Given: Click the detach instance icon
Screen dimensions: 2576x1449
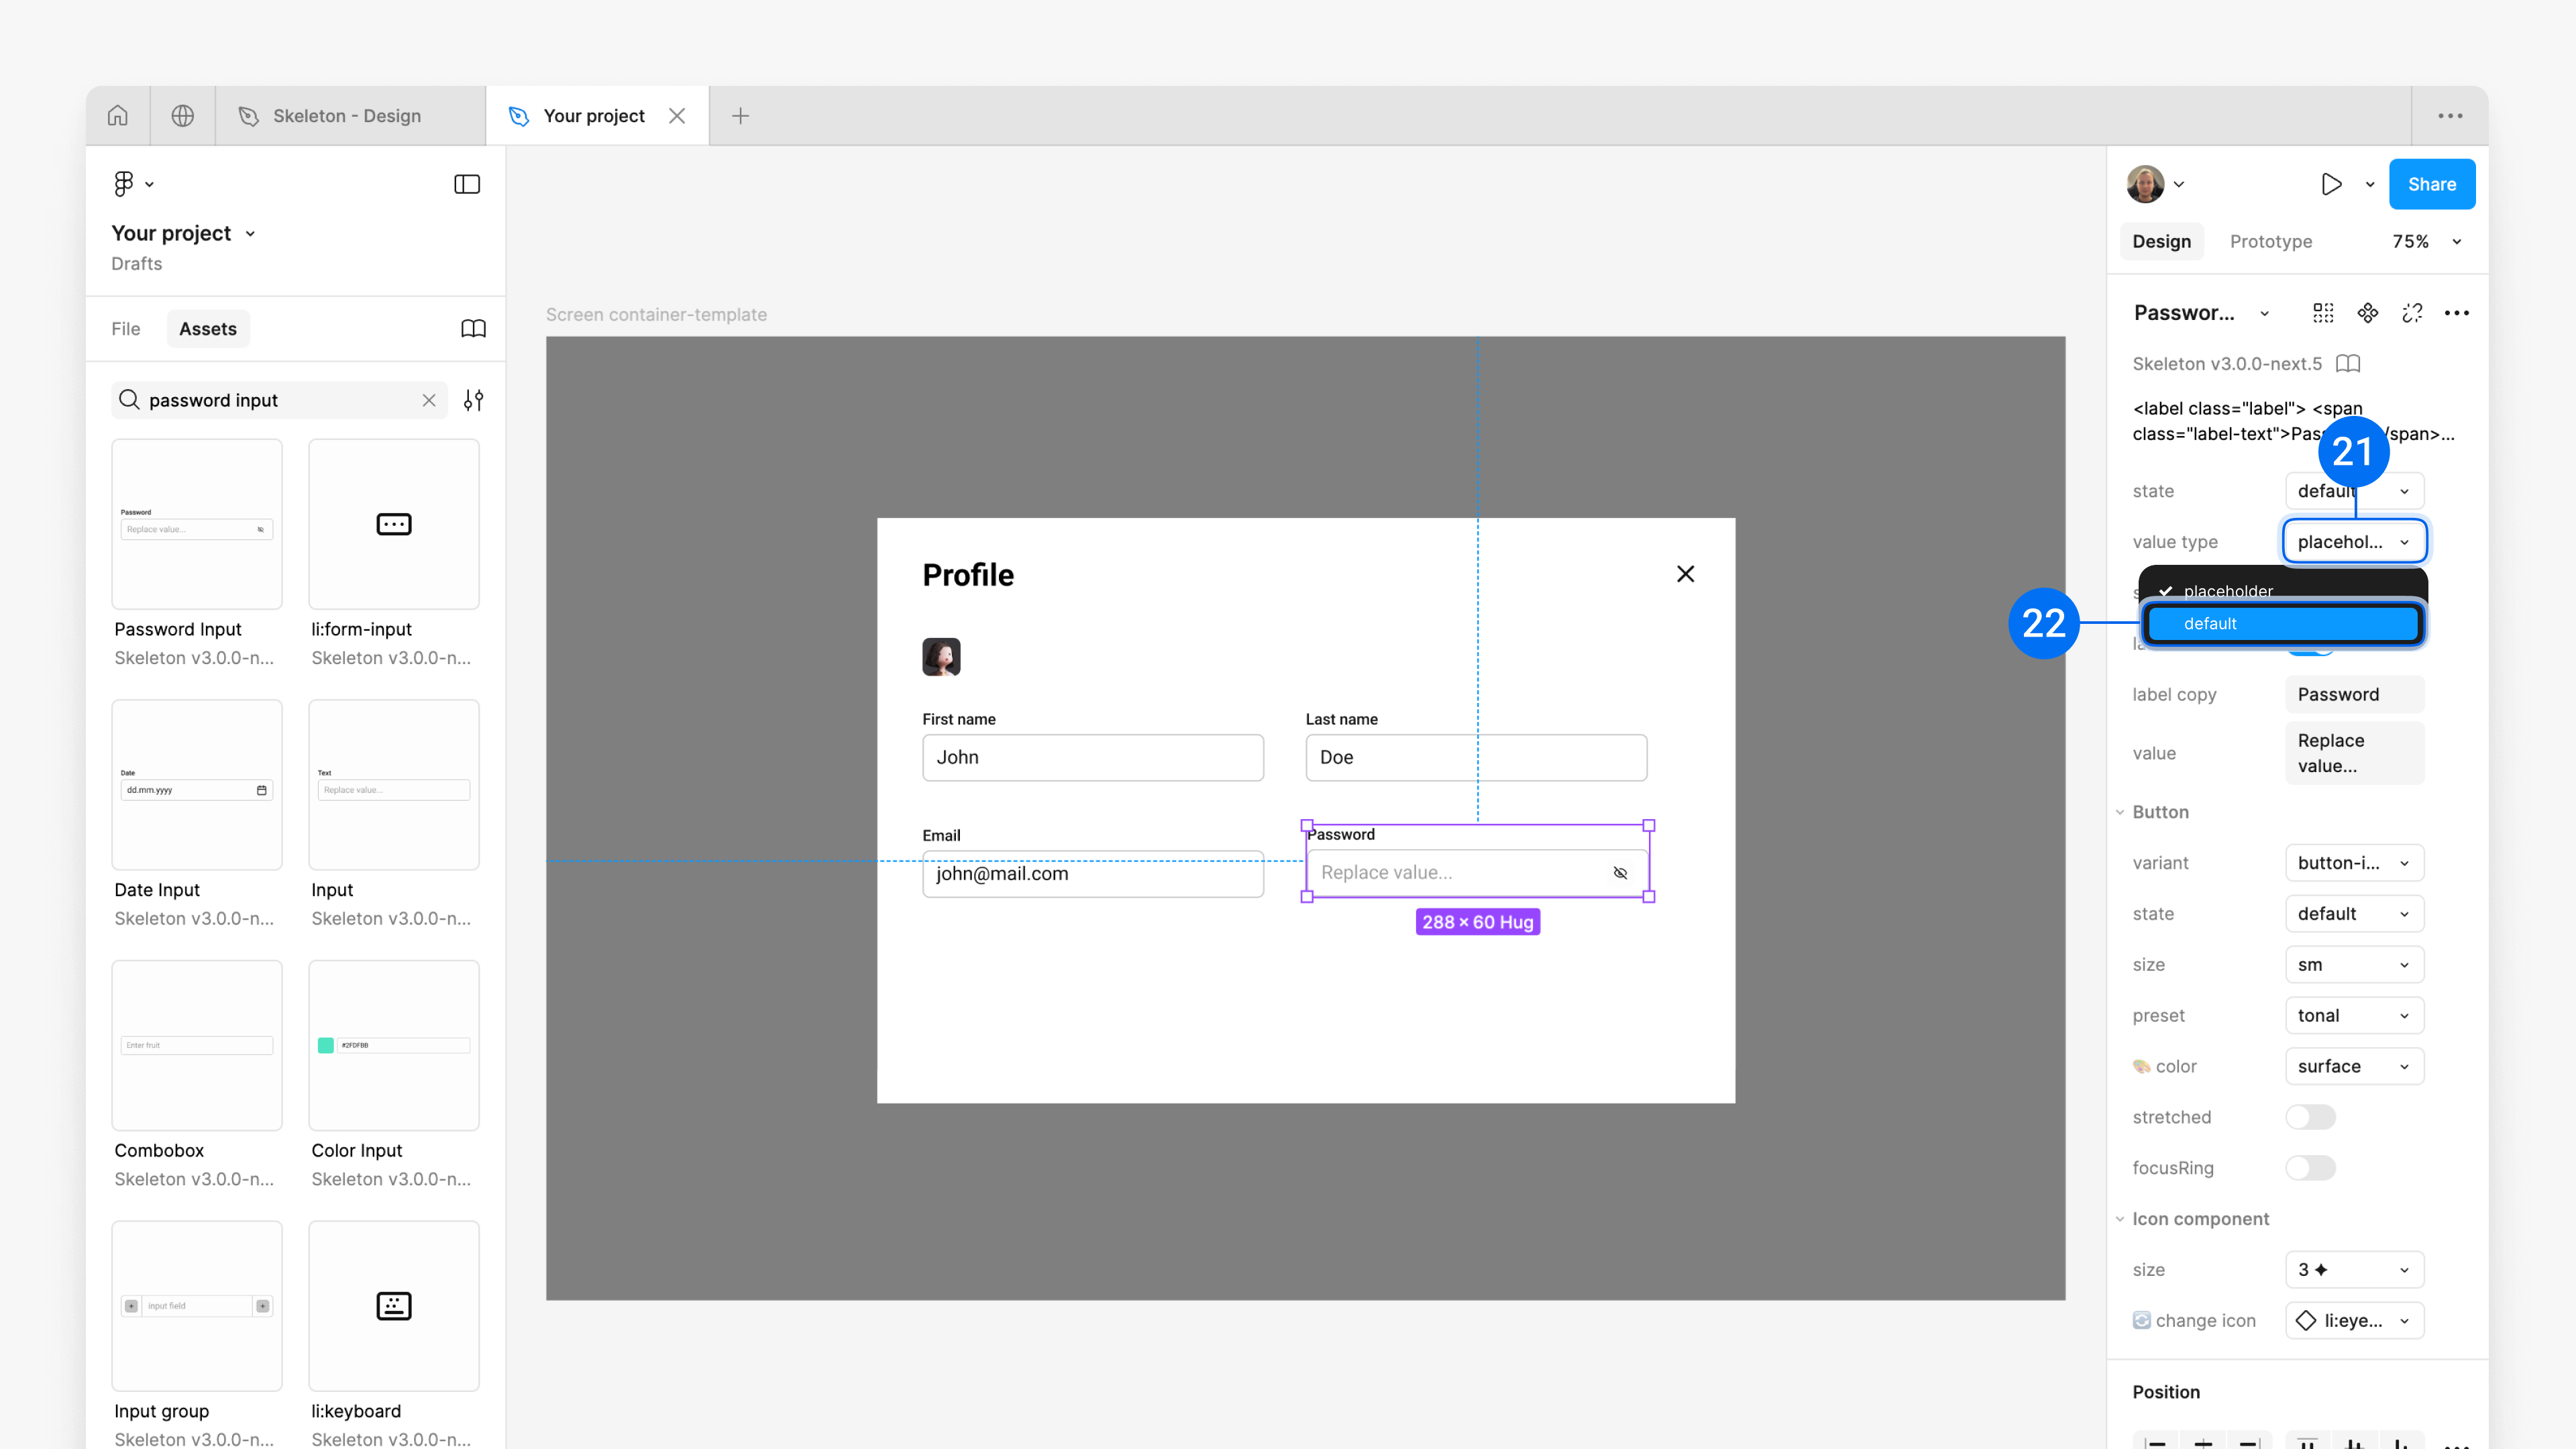Looking at the screenshot, I should pyautogui.click(x=2412, y=313).
